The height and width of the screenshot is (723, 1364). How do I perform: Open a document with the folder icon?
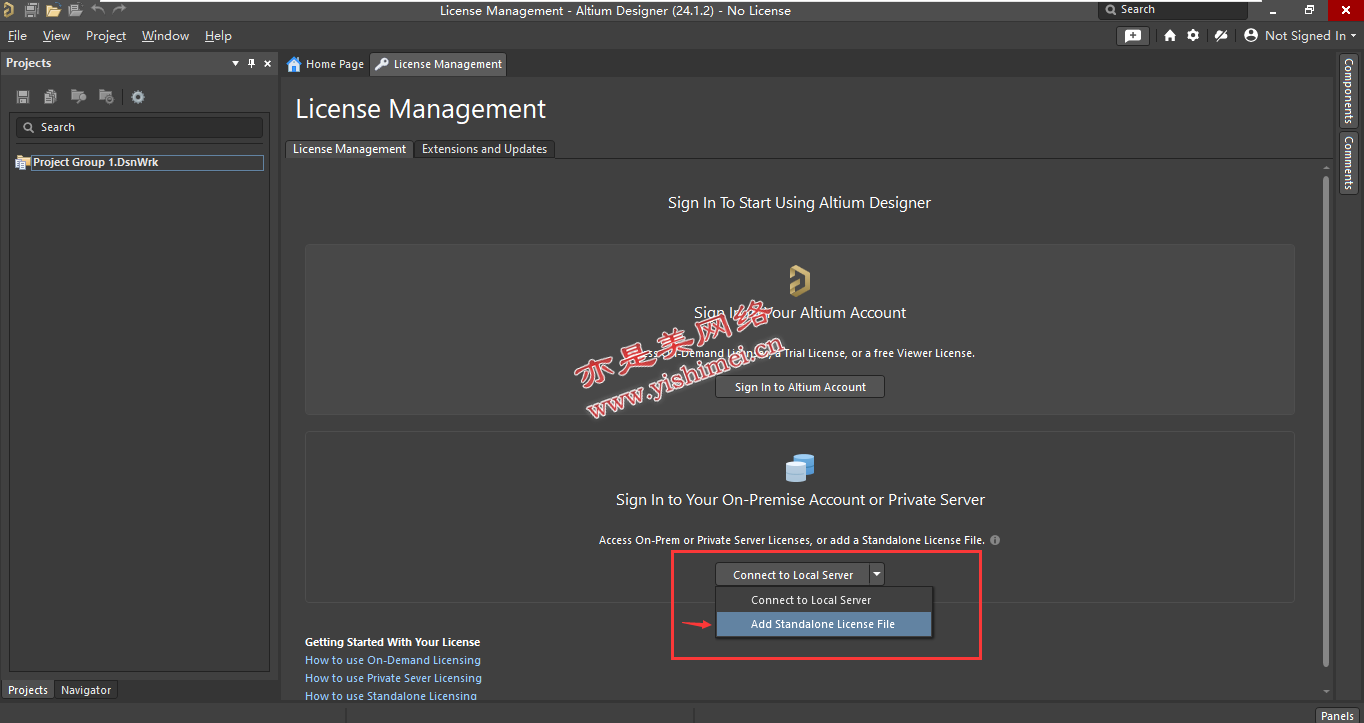(53, 10)
